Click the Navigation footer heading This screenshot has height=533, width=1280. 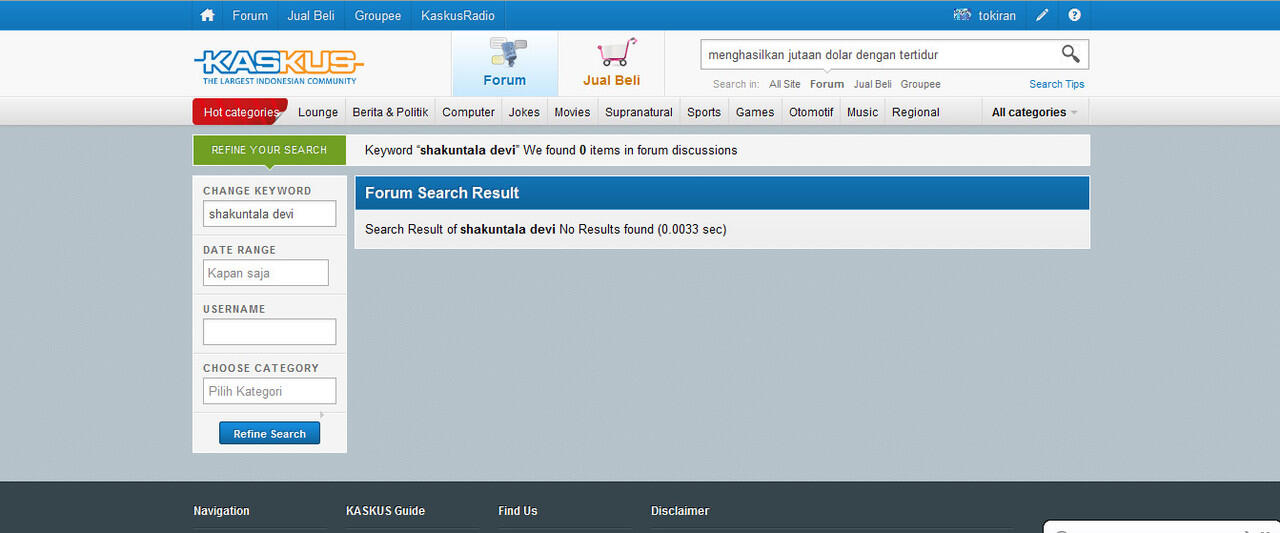coord(222,511)
